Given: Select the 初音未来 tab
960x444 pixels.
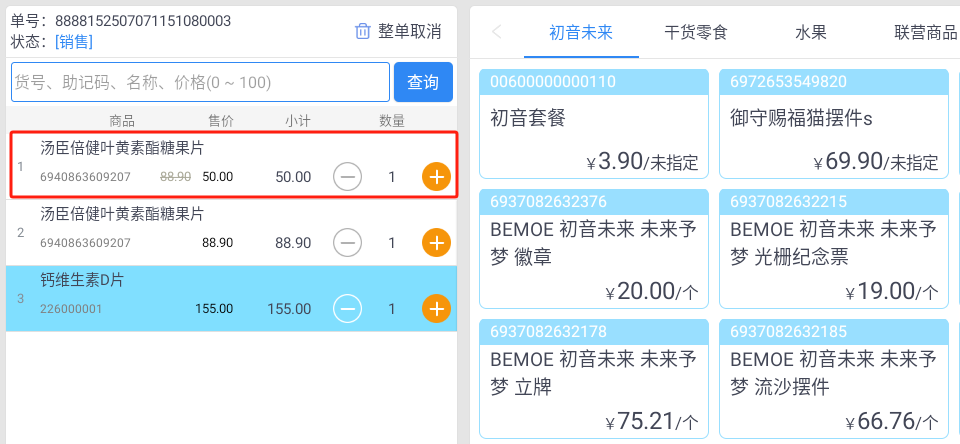Looking at the screenshot, I should [x=581, y=32].
